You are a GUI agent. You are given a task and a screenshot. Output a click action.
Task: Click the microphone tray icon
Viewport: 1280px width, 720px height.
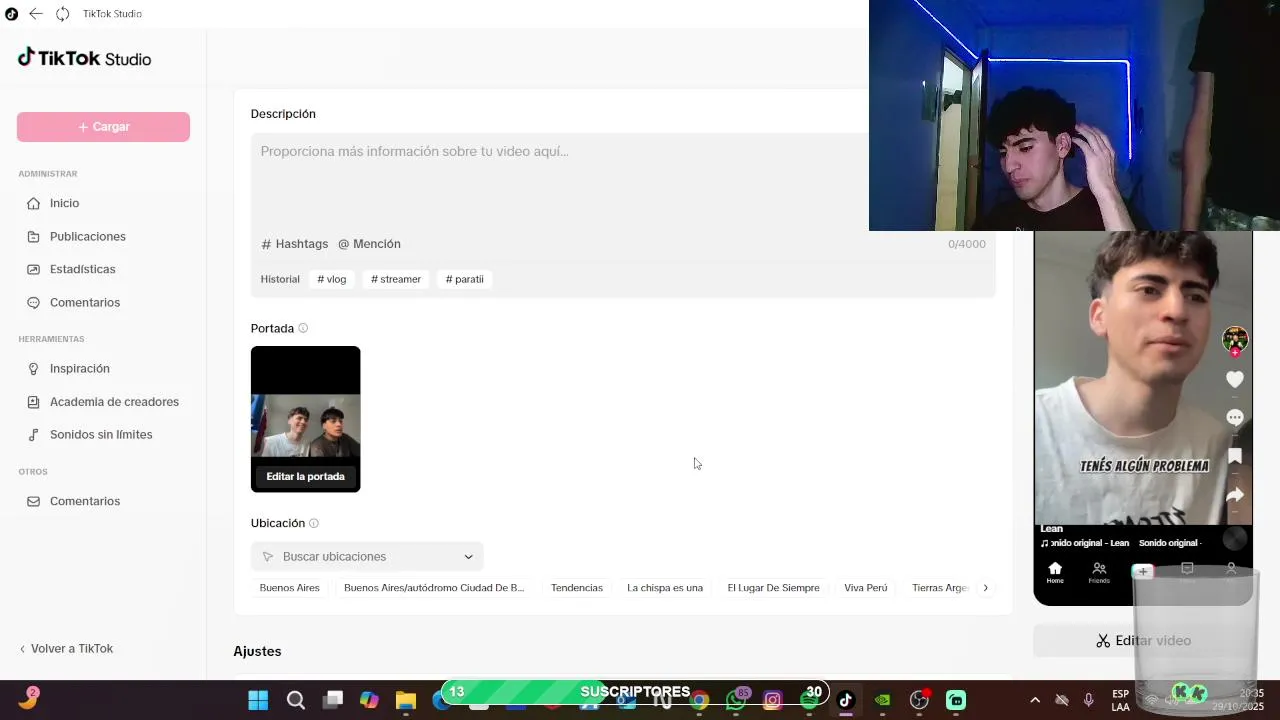click(x=1089, y=700)
